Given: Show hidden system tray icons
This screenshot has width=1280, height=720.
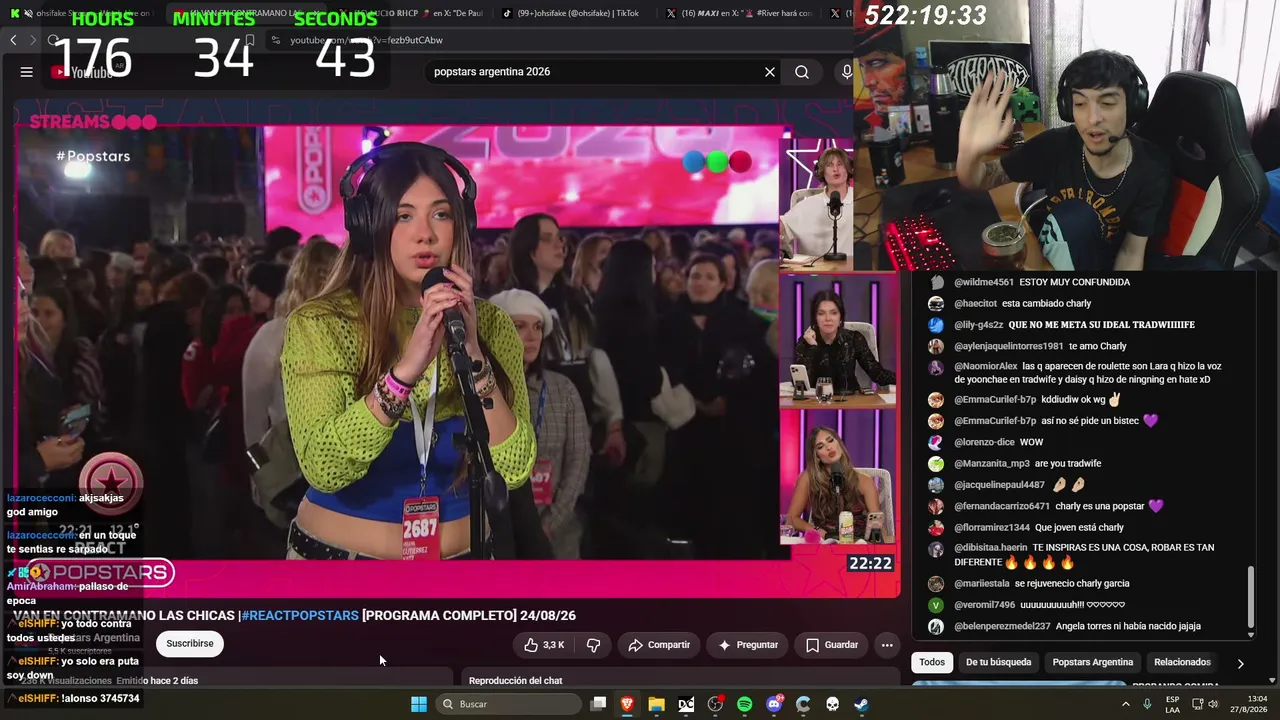Looking at the screenshot, I should pos(1126,704).
